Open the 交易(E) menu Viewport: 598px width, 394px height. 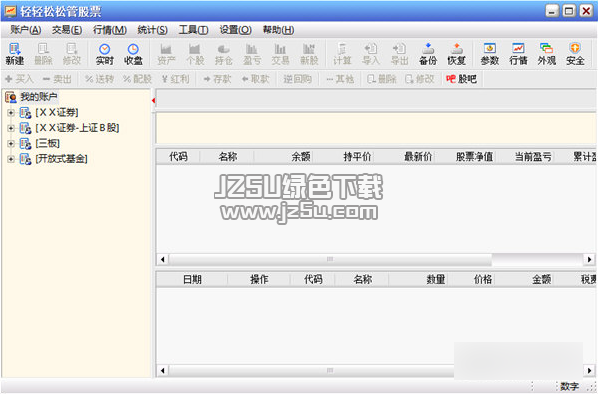tap(67, 30)
